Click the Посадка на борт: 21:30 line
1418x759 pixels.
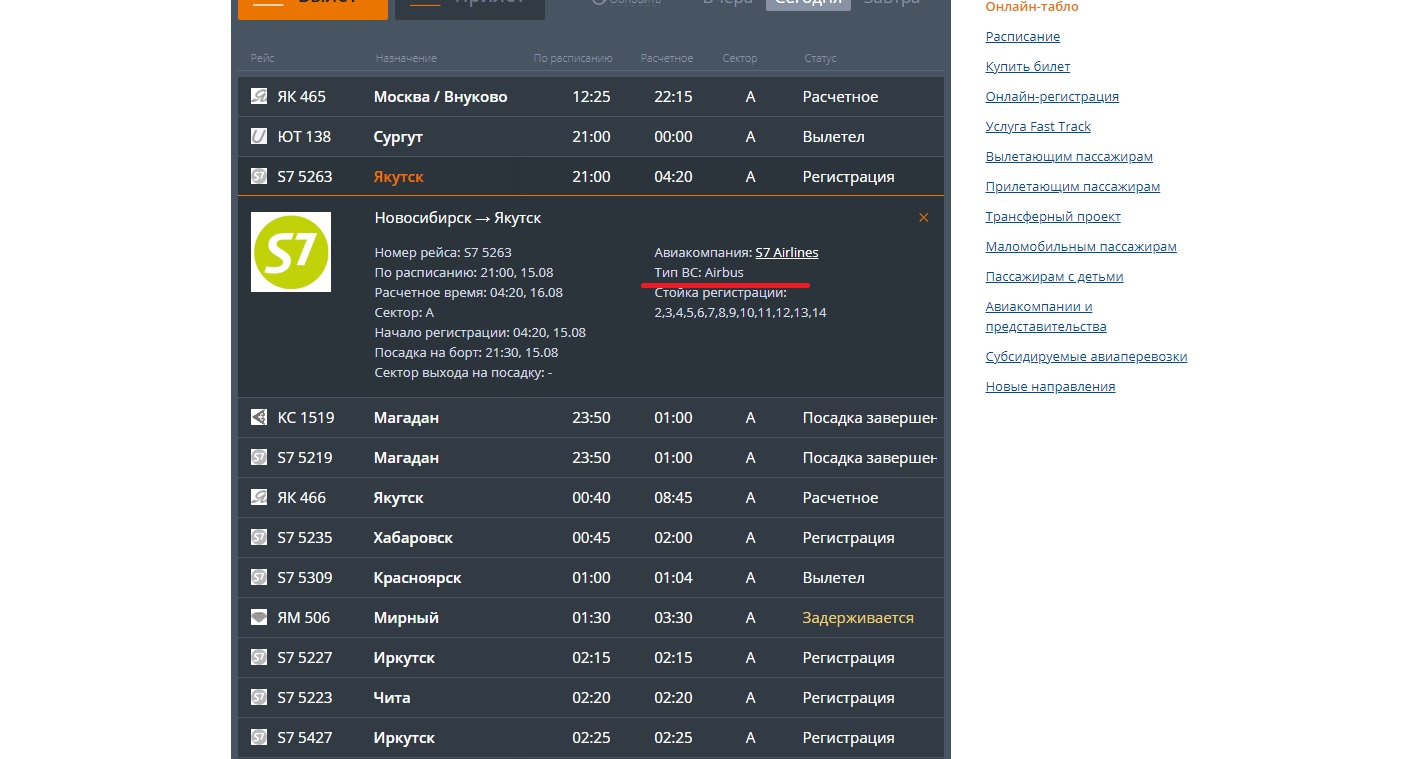click(x=466, y=353)
